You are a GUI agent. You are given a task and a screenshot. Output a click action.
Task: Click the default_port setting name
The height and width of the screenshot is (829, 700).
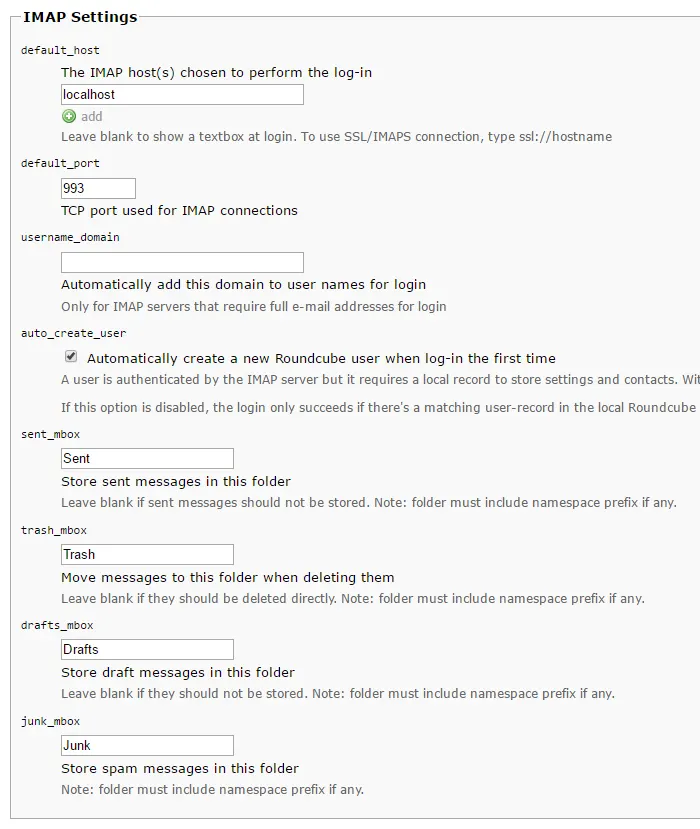pyautogui.click(x=60, y=163)
